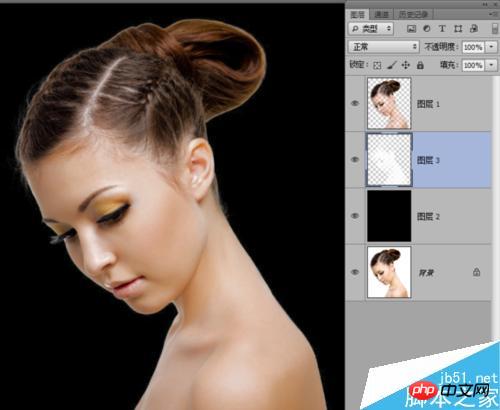Open the 正常 blend mode dropdown

tap(384, 47)
